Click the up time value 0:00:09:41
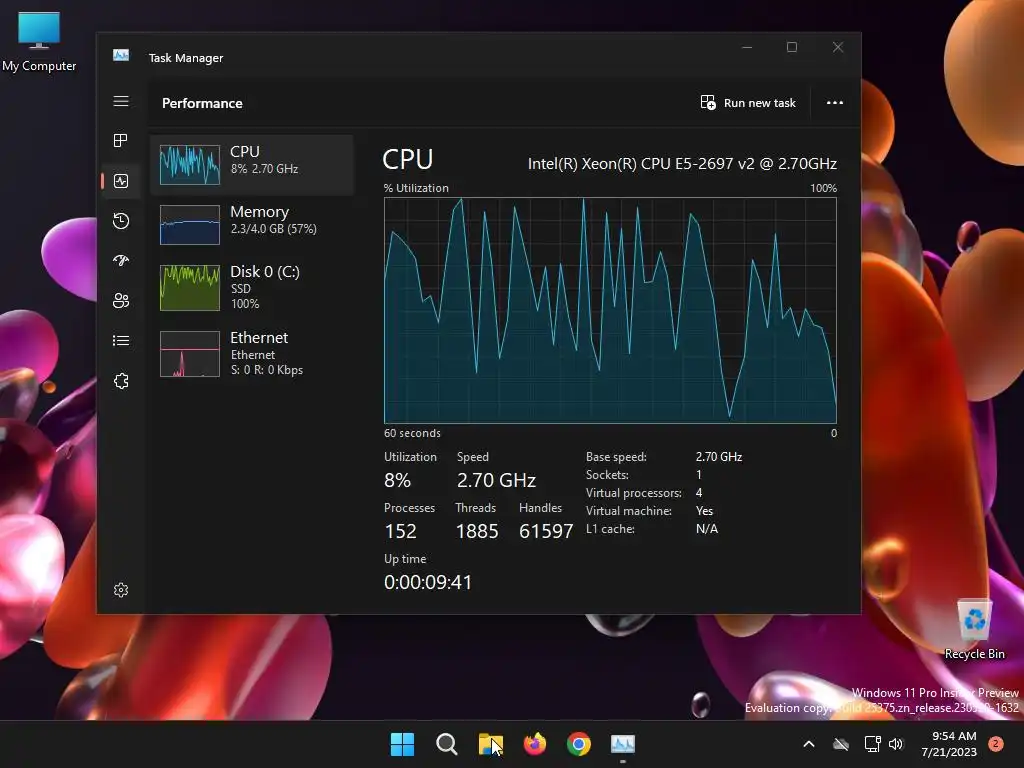This screenshot has height=768, width=1024. tap(428, 583)
